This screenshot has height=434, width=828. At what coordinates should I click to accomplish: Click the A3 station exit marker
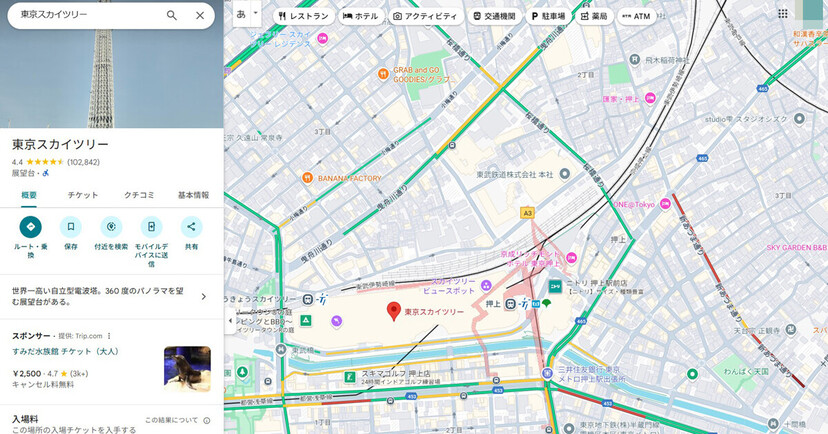click(527, 213)
